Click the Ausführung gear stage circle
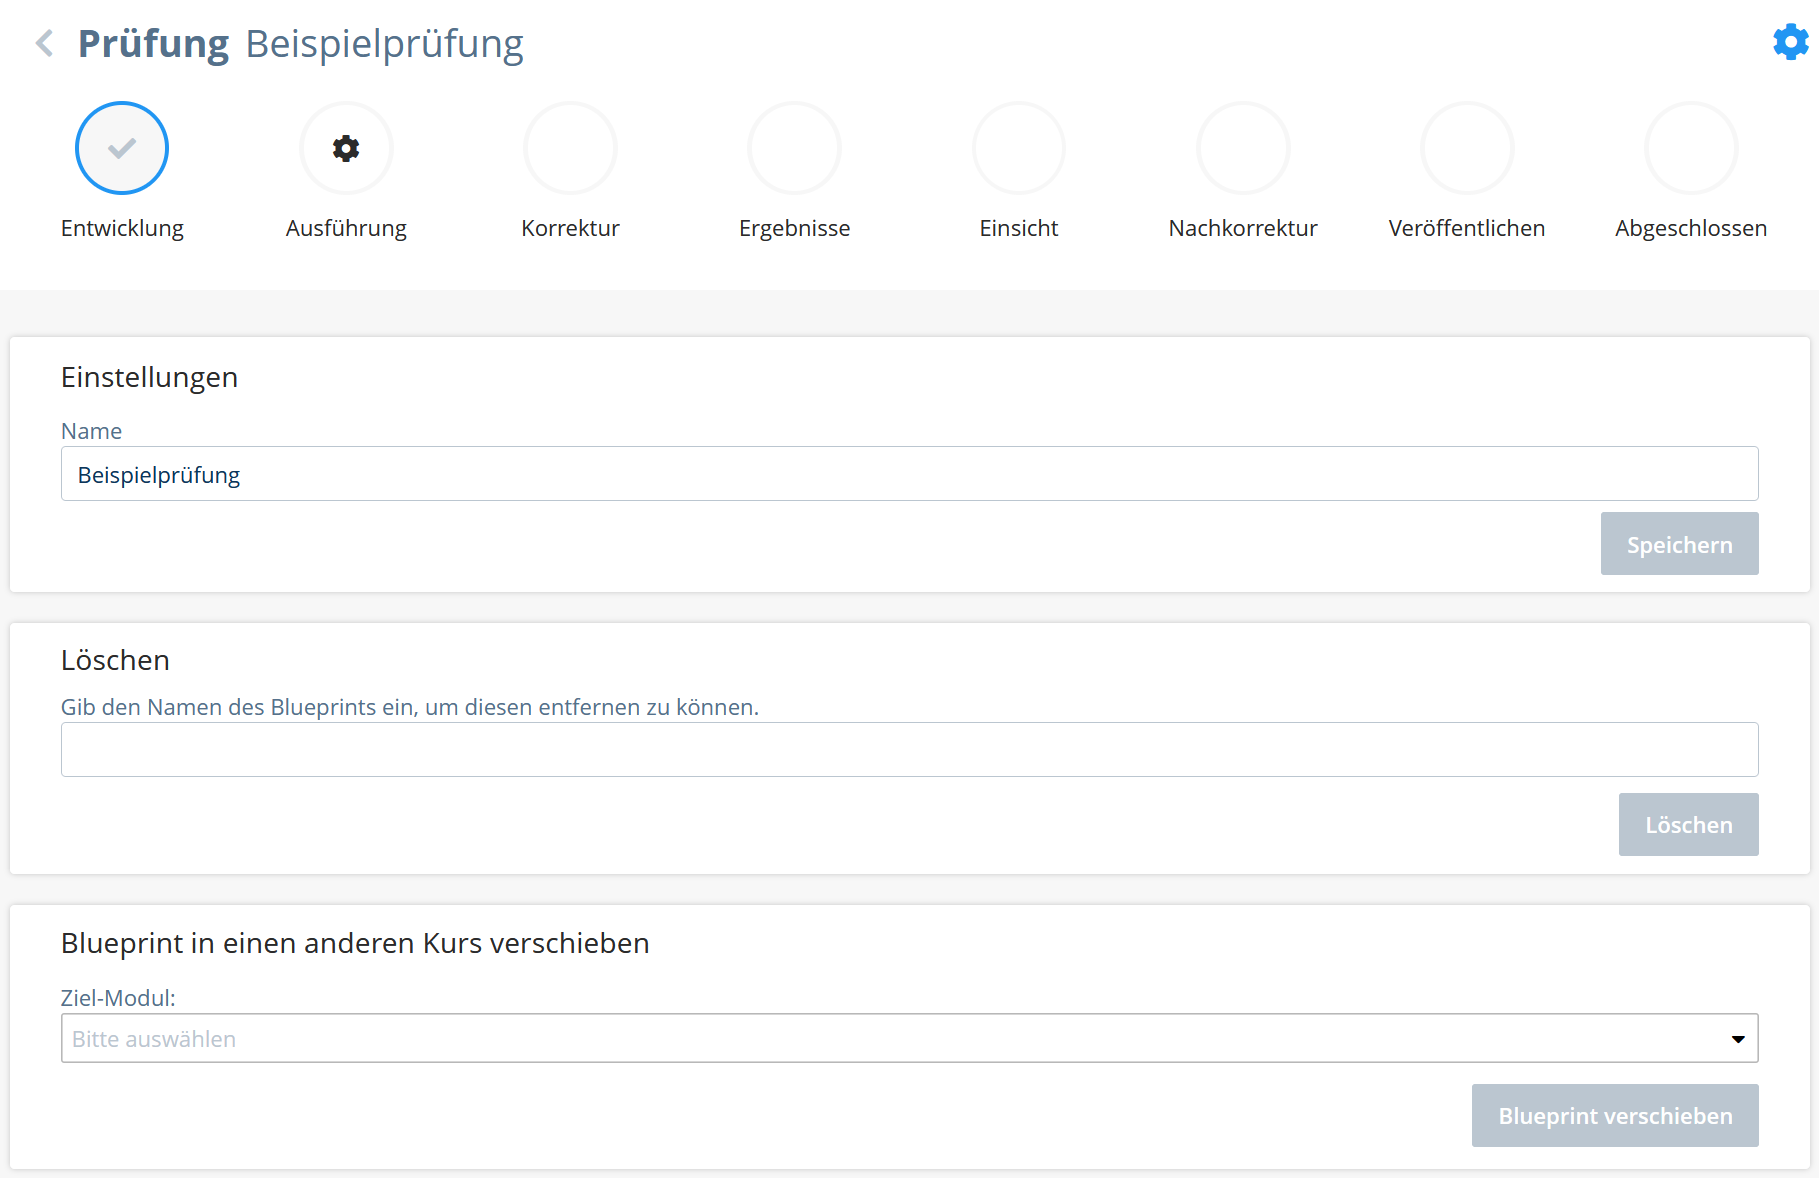 pyautogui.click(x=346, y=148)
